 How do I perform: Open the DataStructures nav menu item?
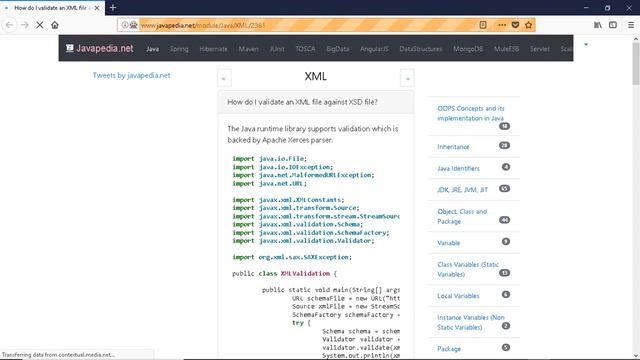[421, 49]
